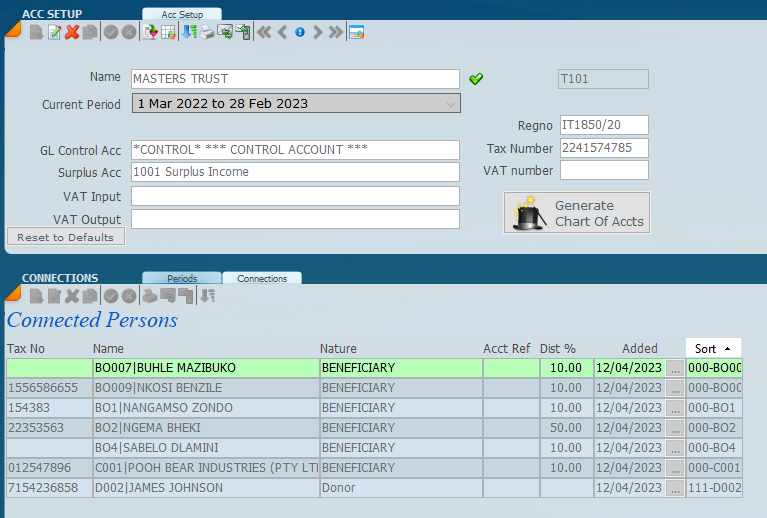The height and width of the screenshot is (518, 767).
Task: Select the Connections tab
Action: tap(262, 278)
